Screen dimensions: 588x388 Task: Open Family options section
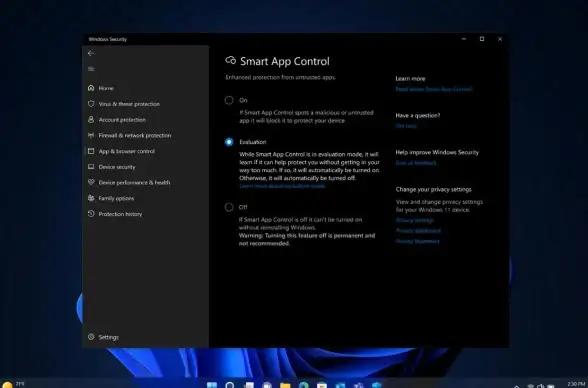111,198
